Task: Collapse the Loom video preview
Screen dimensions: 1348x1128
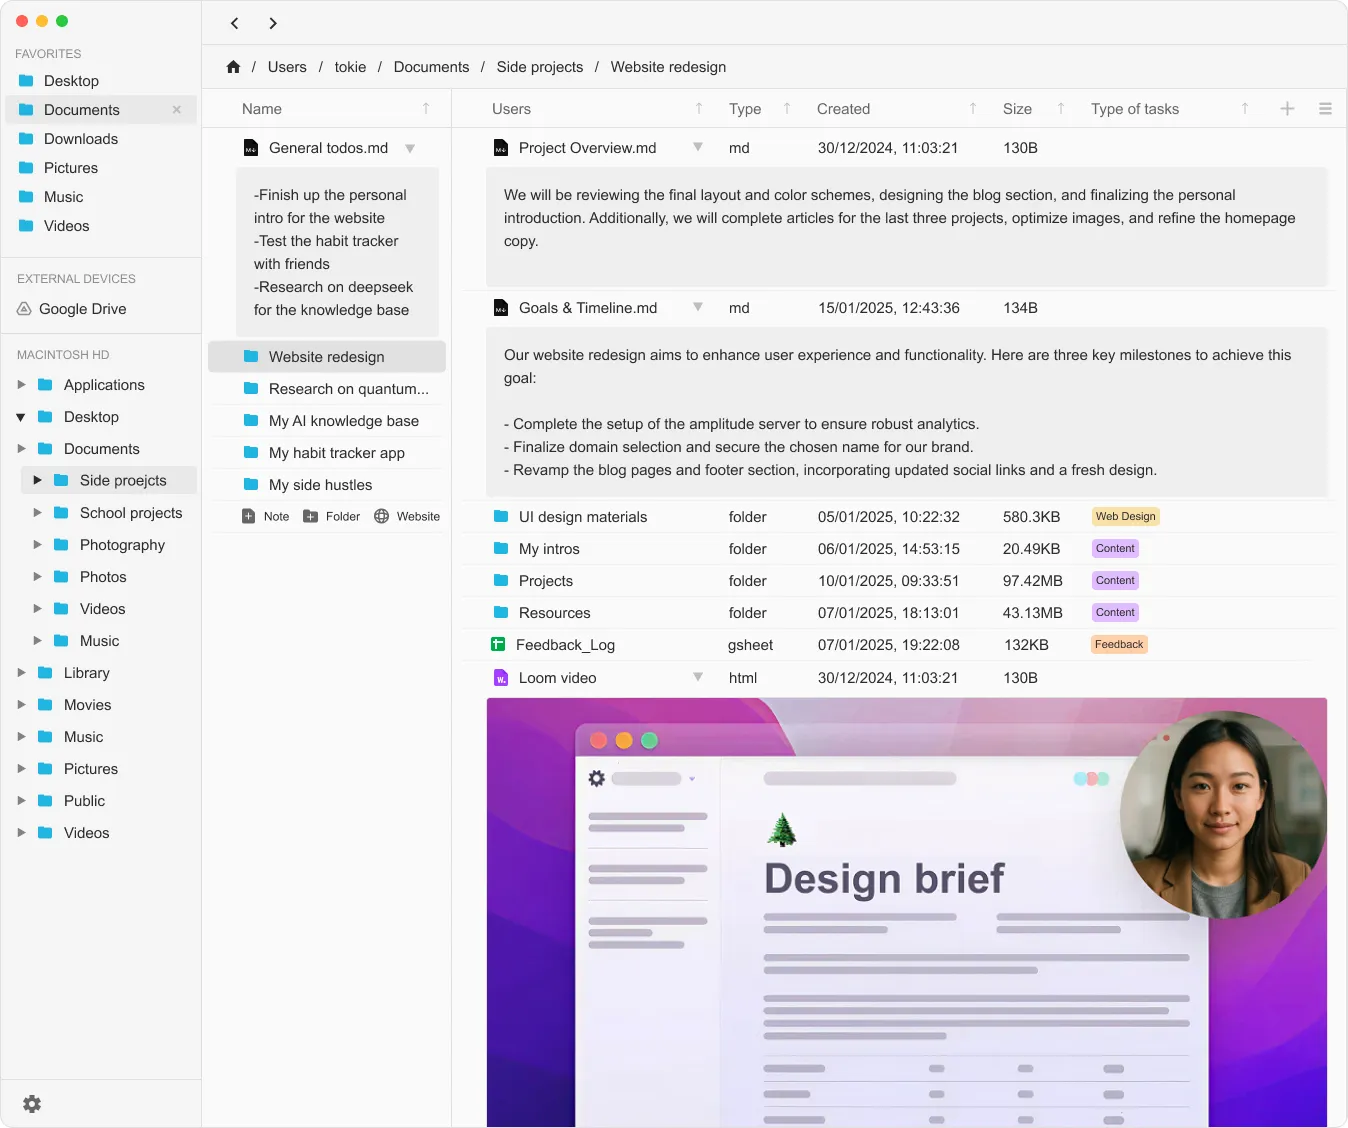Action: [x=698, y=677]
